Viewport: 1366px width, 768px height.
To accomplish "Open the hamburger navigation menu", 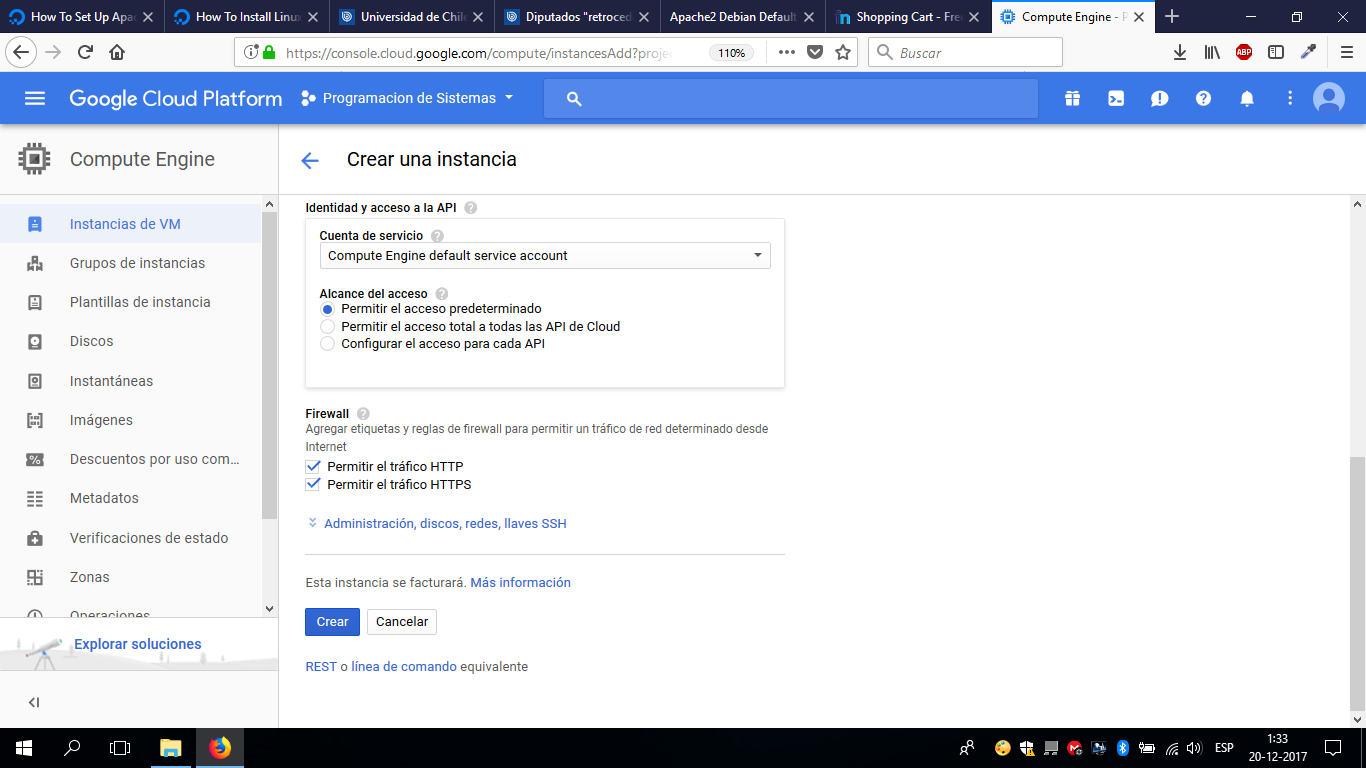I will coord(35,98).
